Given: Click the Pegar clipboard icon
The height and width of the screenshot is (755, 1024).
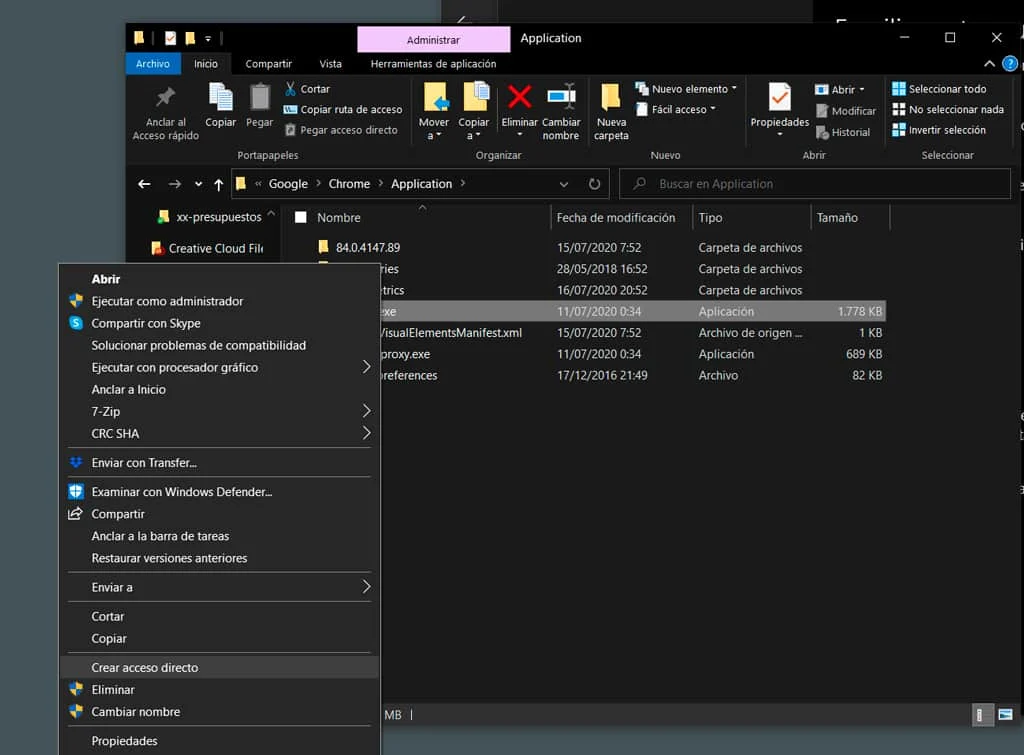Looking at the screenshot, I should pyautogui.click(x=260, y=98).
